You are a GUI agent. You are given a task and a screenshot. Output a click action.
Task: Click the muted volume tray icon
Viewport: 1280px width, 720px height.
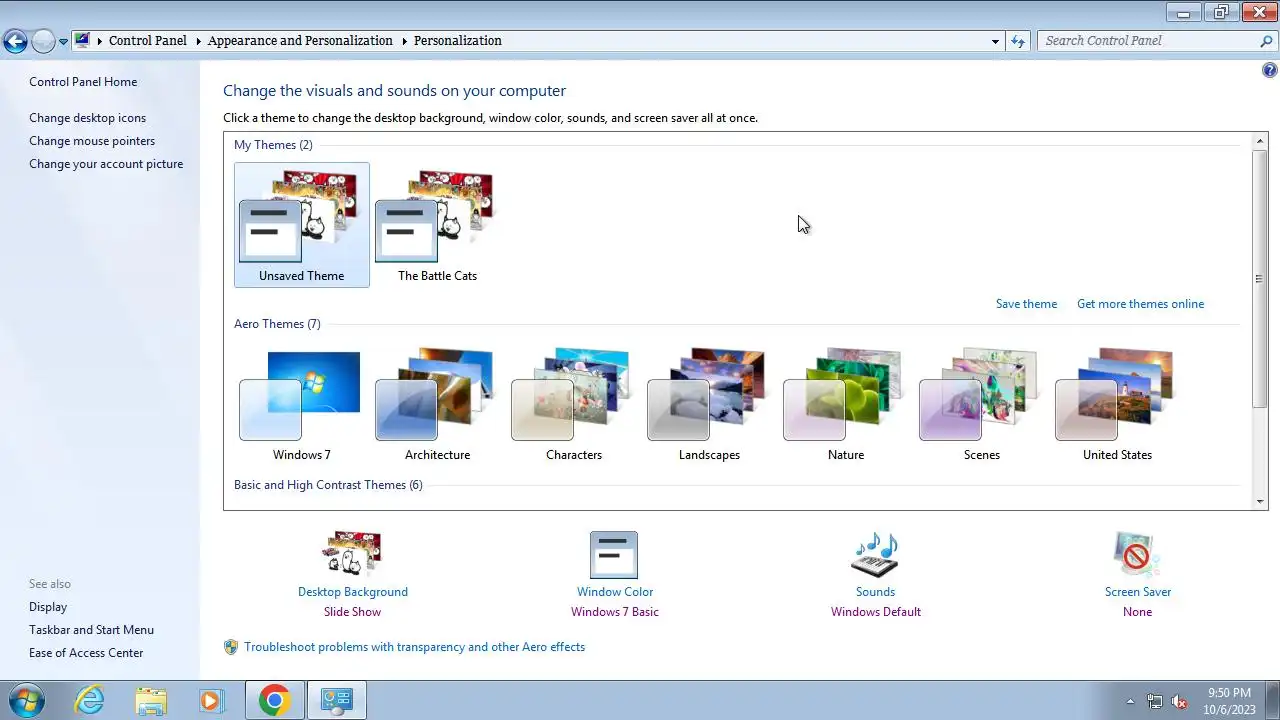point(1179,701)
